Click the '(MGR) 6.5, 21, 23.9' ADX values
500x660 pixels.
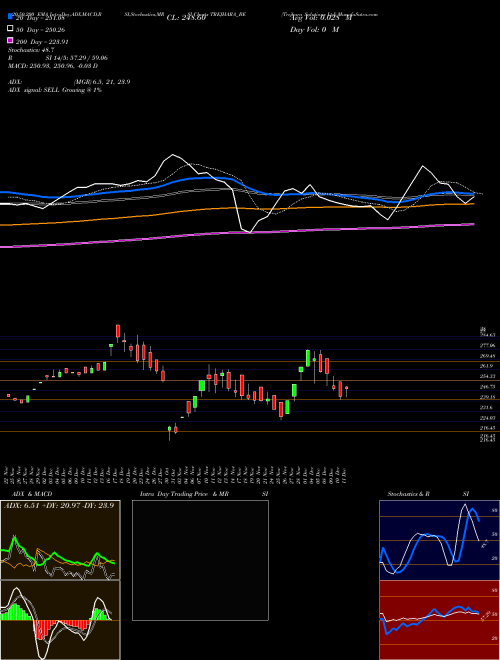(102, 82)
